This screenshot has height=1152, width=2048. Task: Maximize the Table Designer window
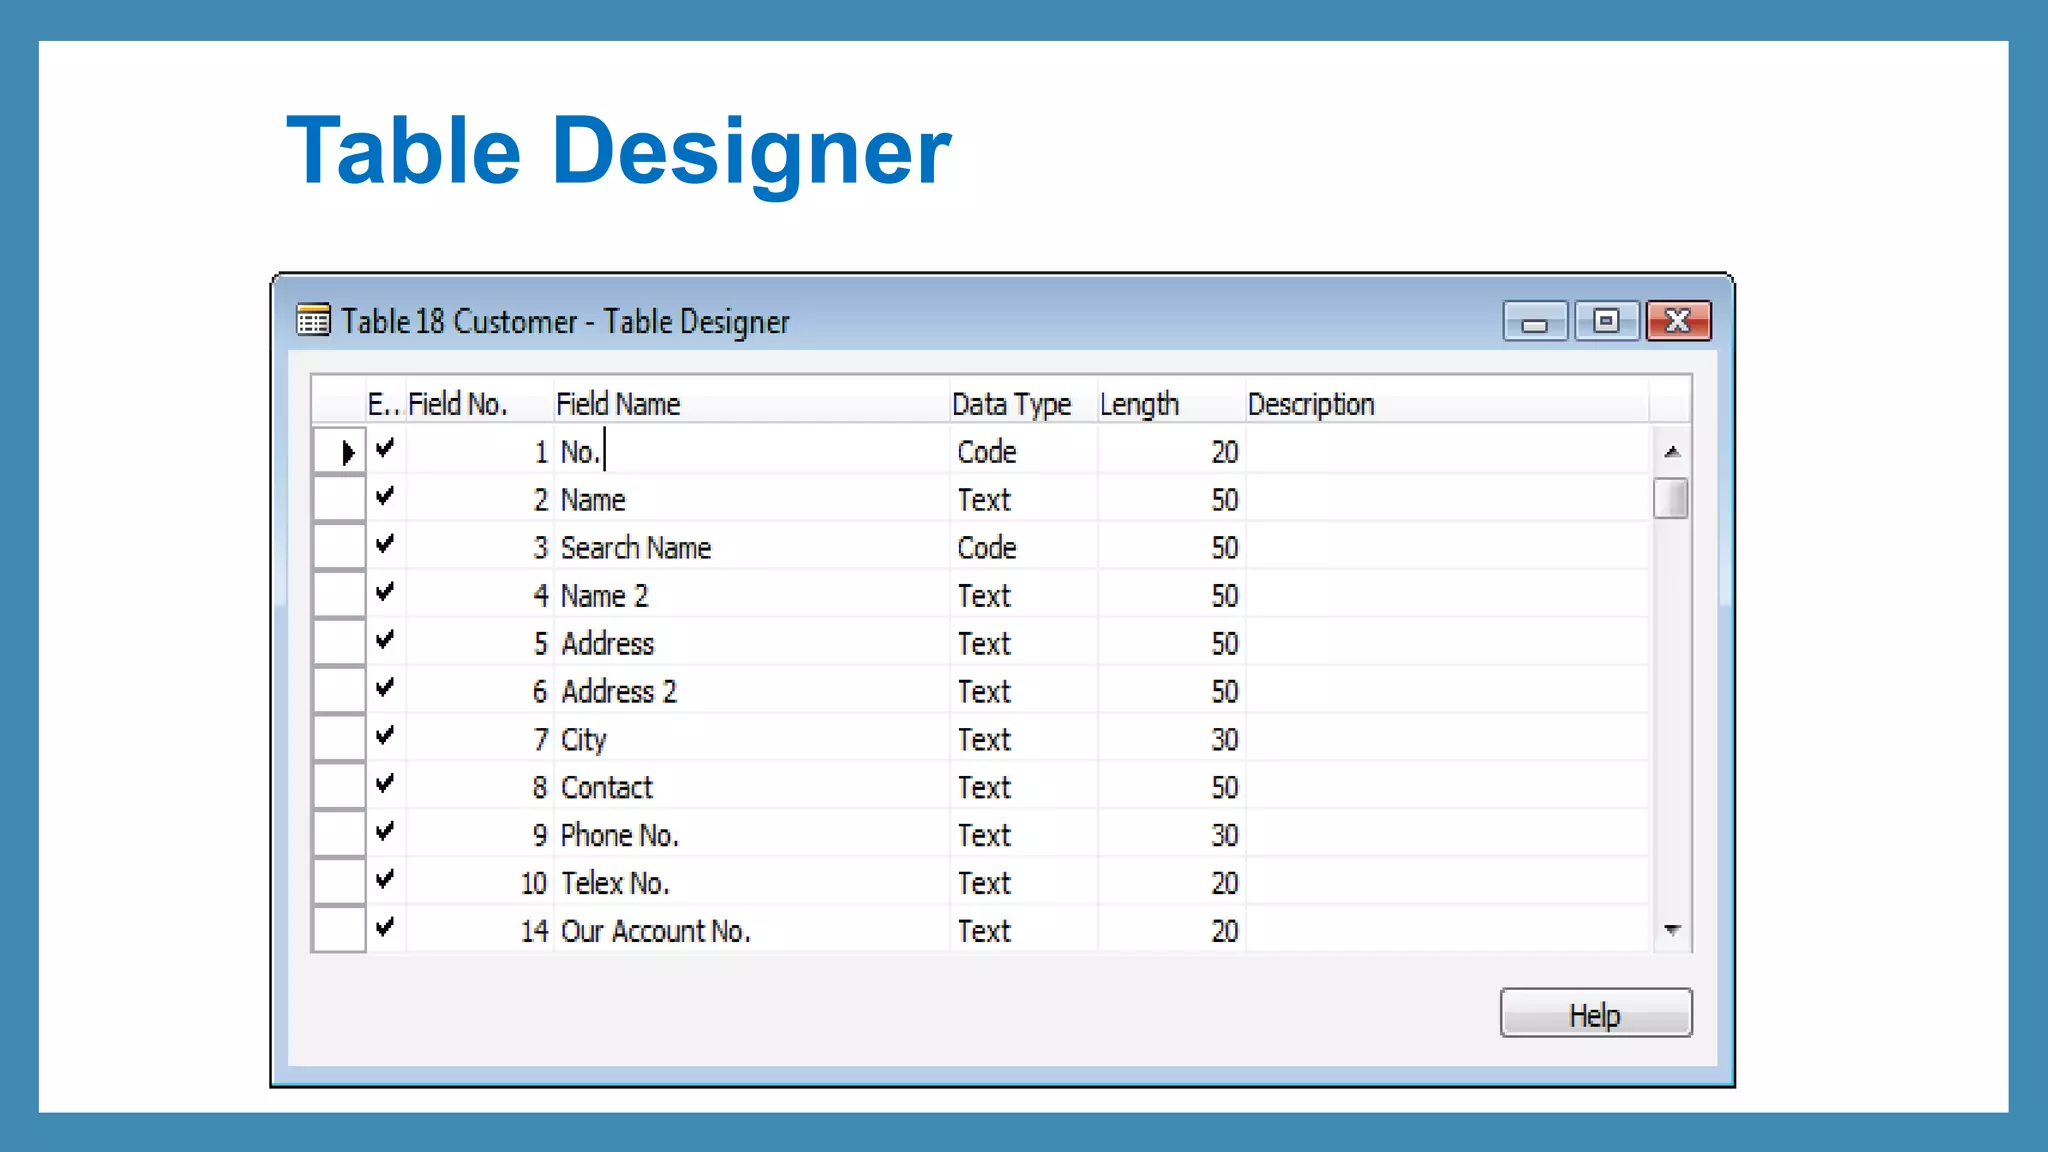pyautogui.click(x=1606, y=322)
